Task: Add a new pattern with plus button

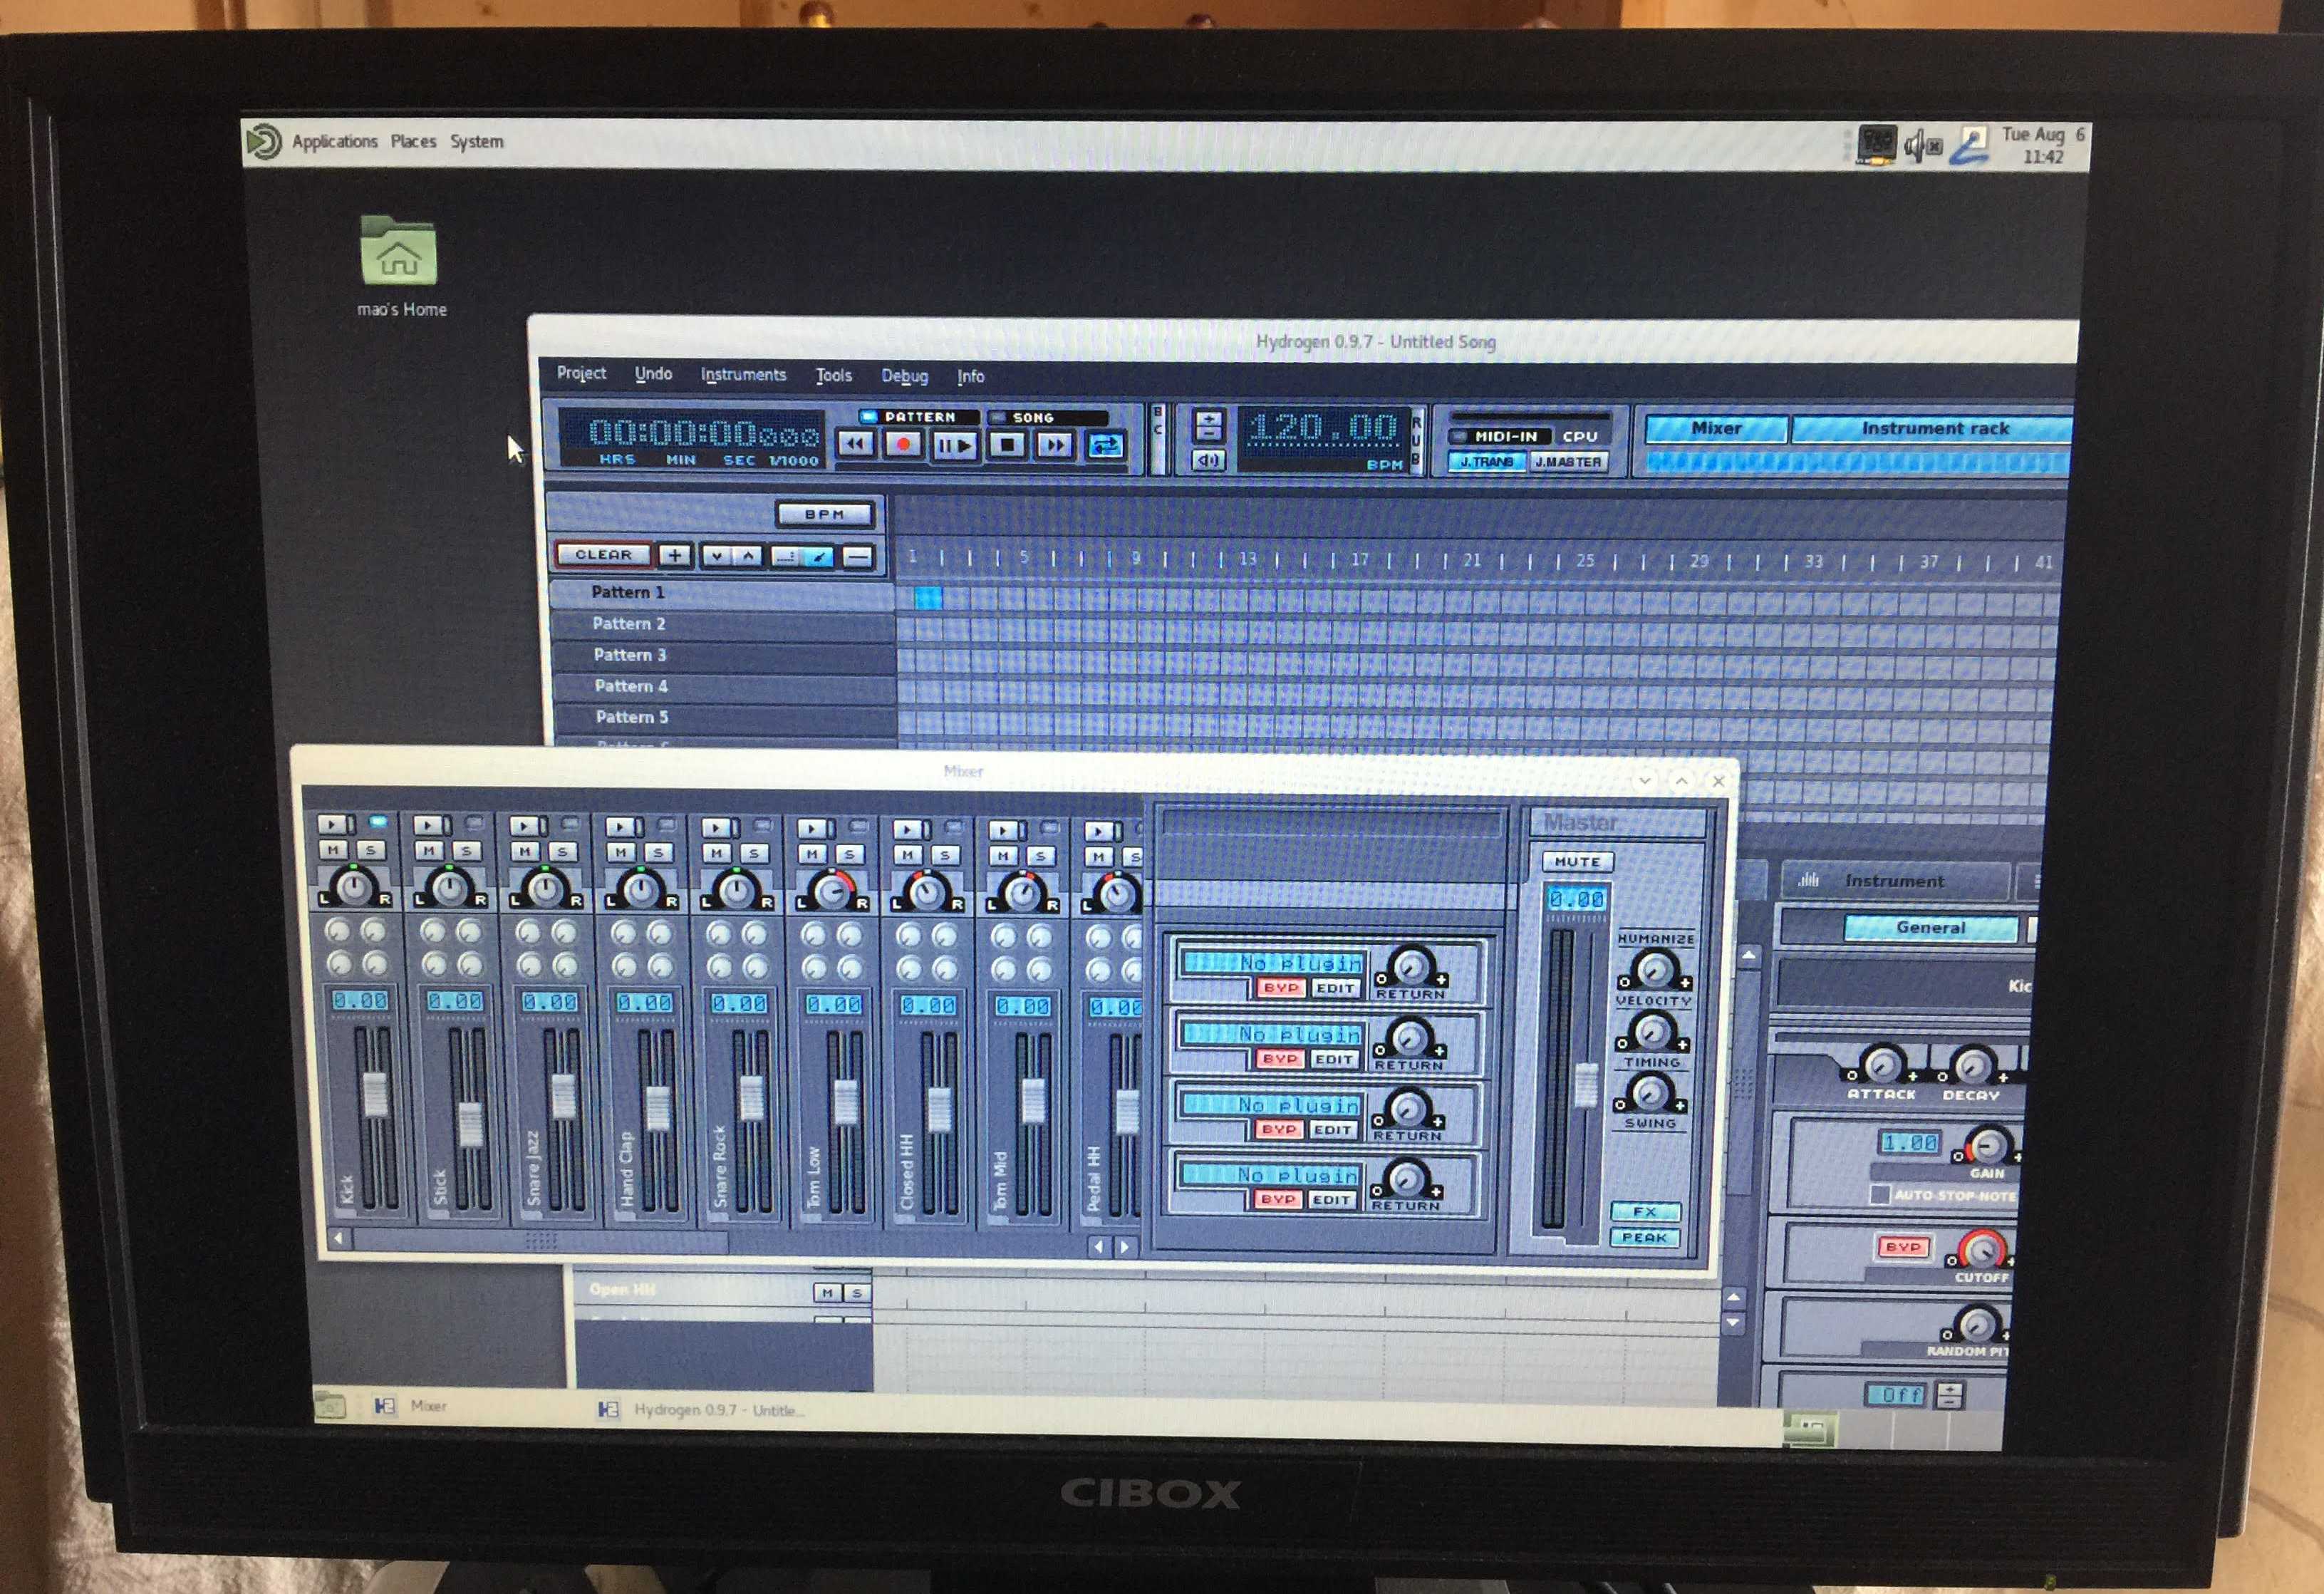Action: (675, 555)
